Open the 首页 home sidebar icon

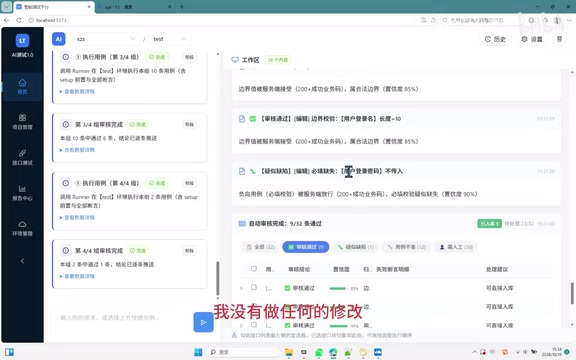pyautogui.click(x=22, y=87)
